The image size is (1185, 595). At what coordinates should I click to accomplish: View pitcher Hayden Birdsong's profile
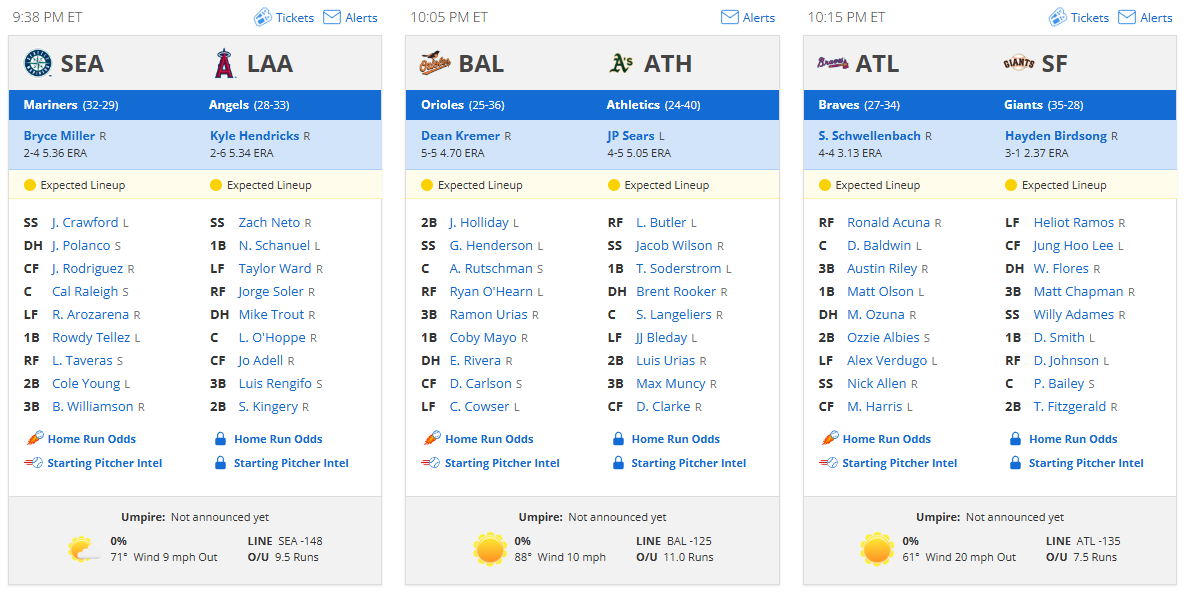pos(1056,136)
